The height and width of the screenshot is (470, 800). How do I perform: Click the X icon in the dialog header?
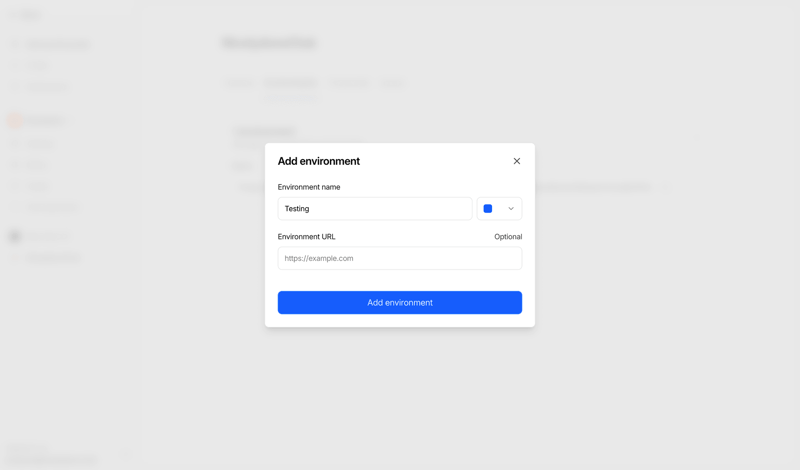517,161
